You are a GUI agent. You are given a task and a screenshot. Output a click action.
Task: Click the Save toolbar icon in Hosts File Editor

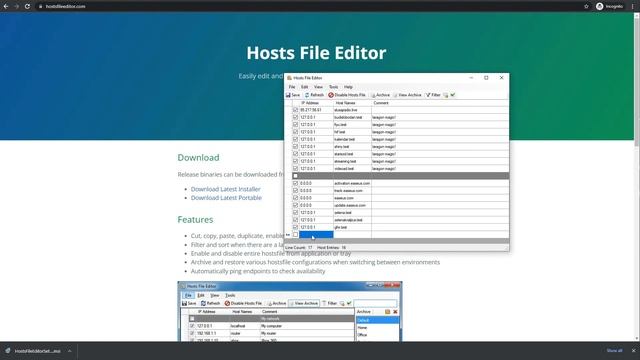288,95
